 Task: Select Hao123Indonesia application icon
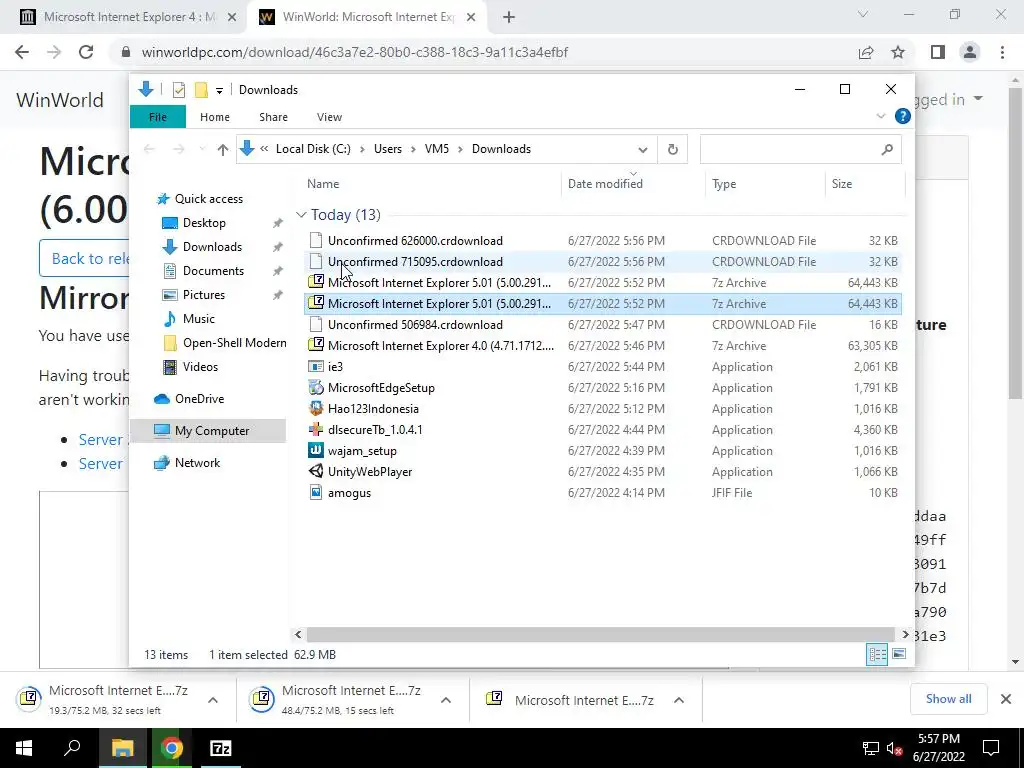[x=316, y=408]
